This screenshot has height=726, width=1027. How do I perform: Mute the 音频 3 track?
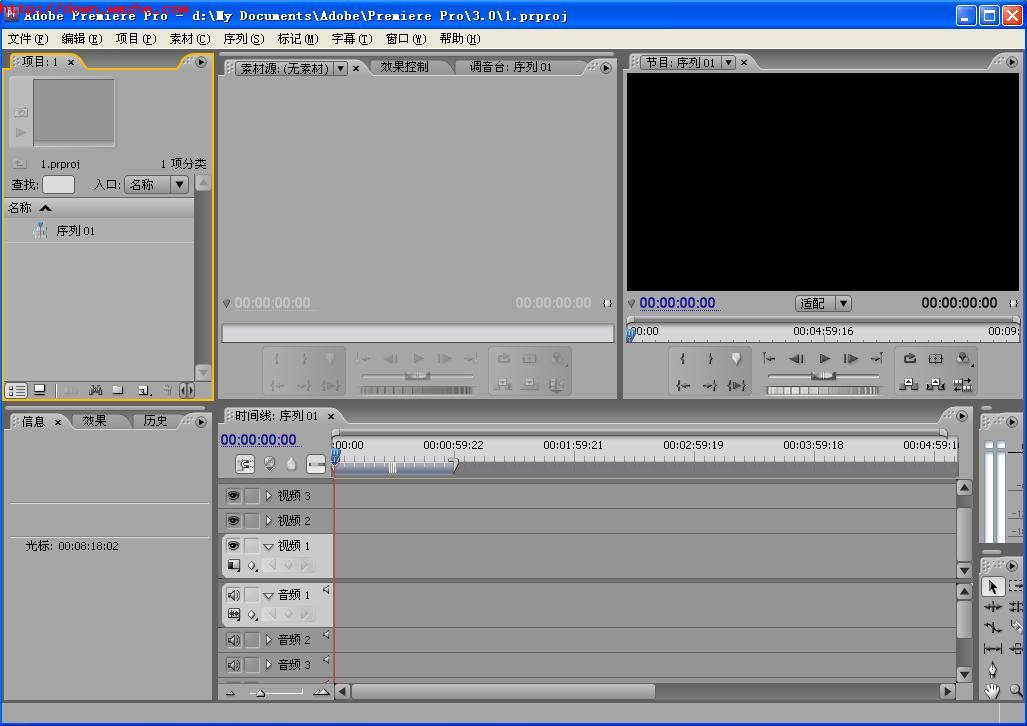[x=233, y=665]
